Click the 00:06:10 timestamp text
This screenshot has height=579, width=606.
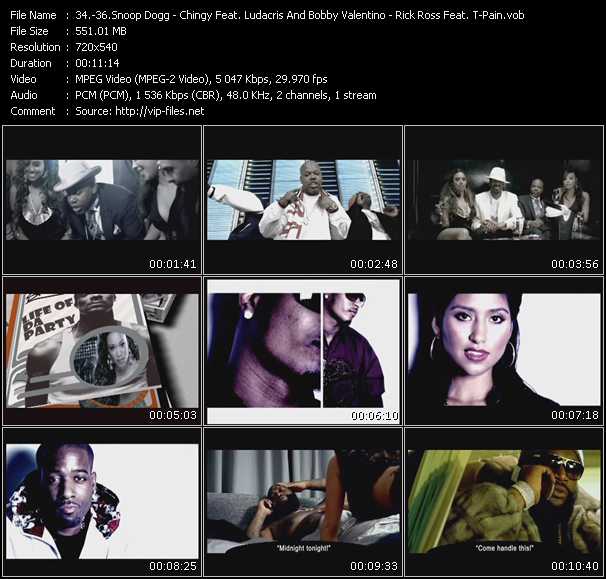(374, 416)
